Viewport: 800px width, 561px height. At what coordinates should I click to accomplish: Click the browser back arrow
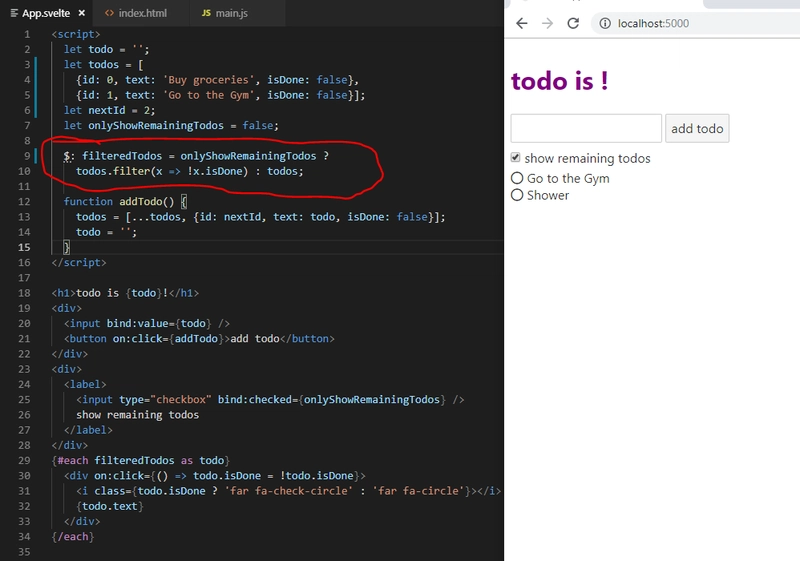(521, 23)
